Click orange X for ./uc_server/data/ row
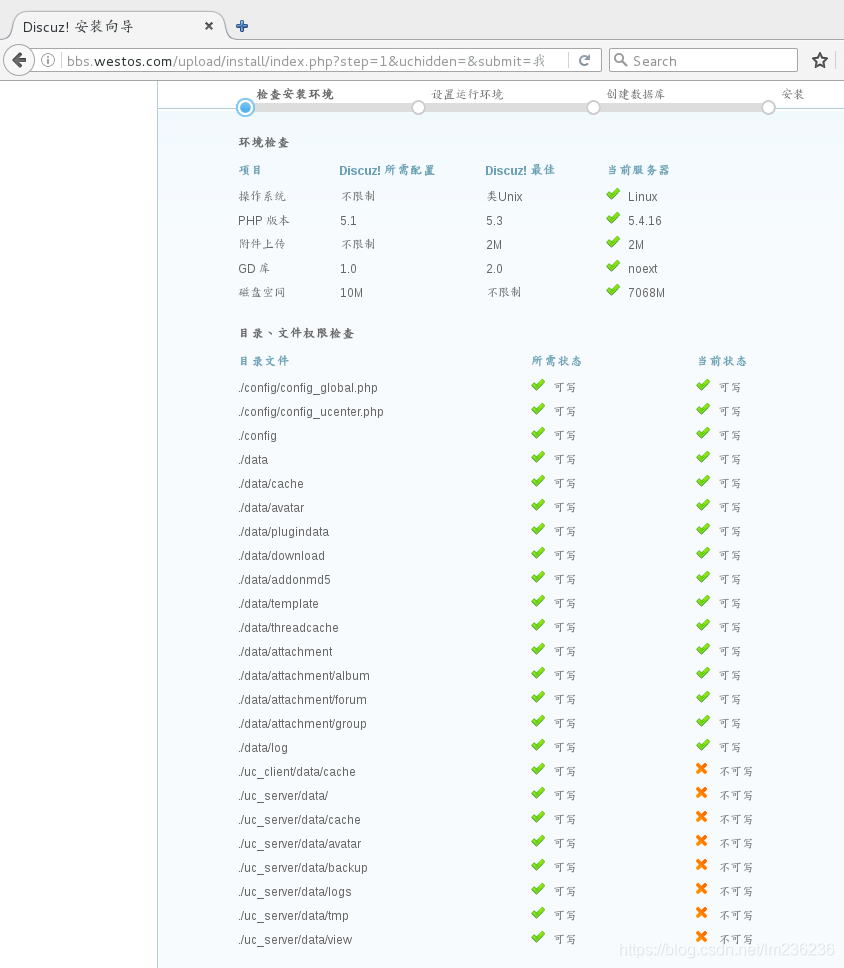This screenshot has width=844, height=968. [701, 793]
